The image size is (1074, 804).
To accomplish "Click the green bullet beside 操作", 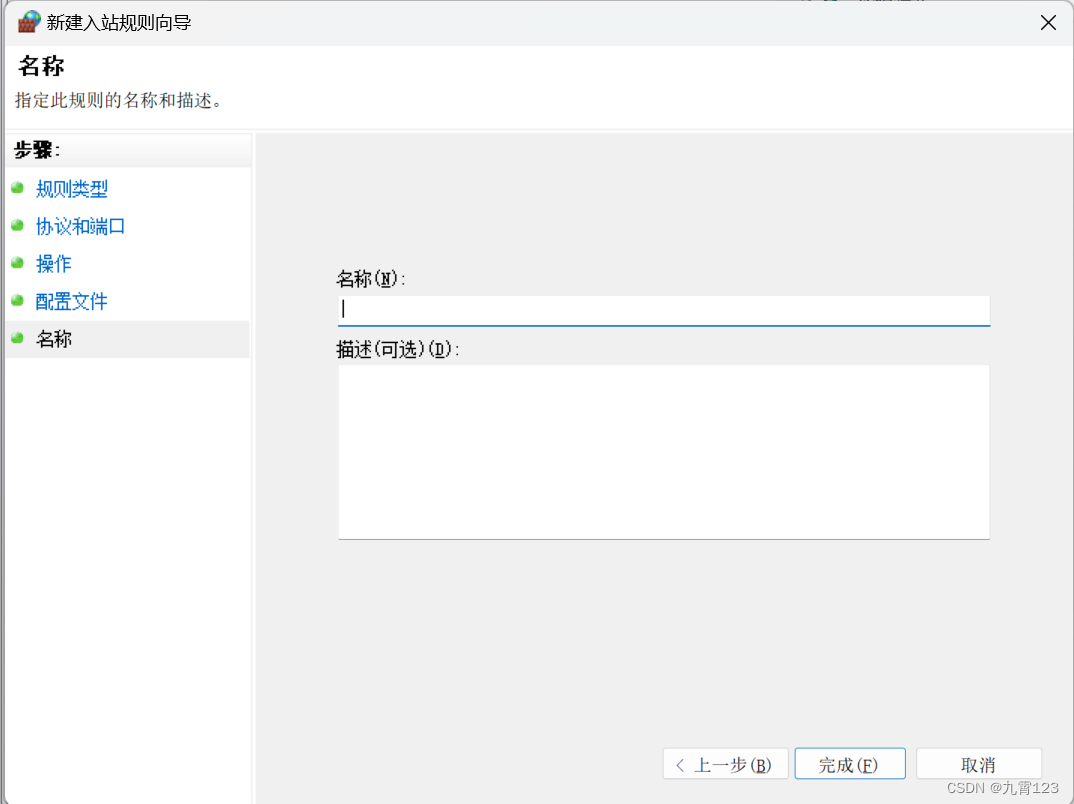I will (18, 263).
